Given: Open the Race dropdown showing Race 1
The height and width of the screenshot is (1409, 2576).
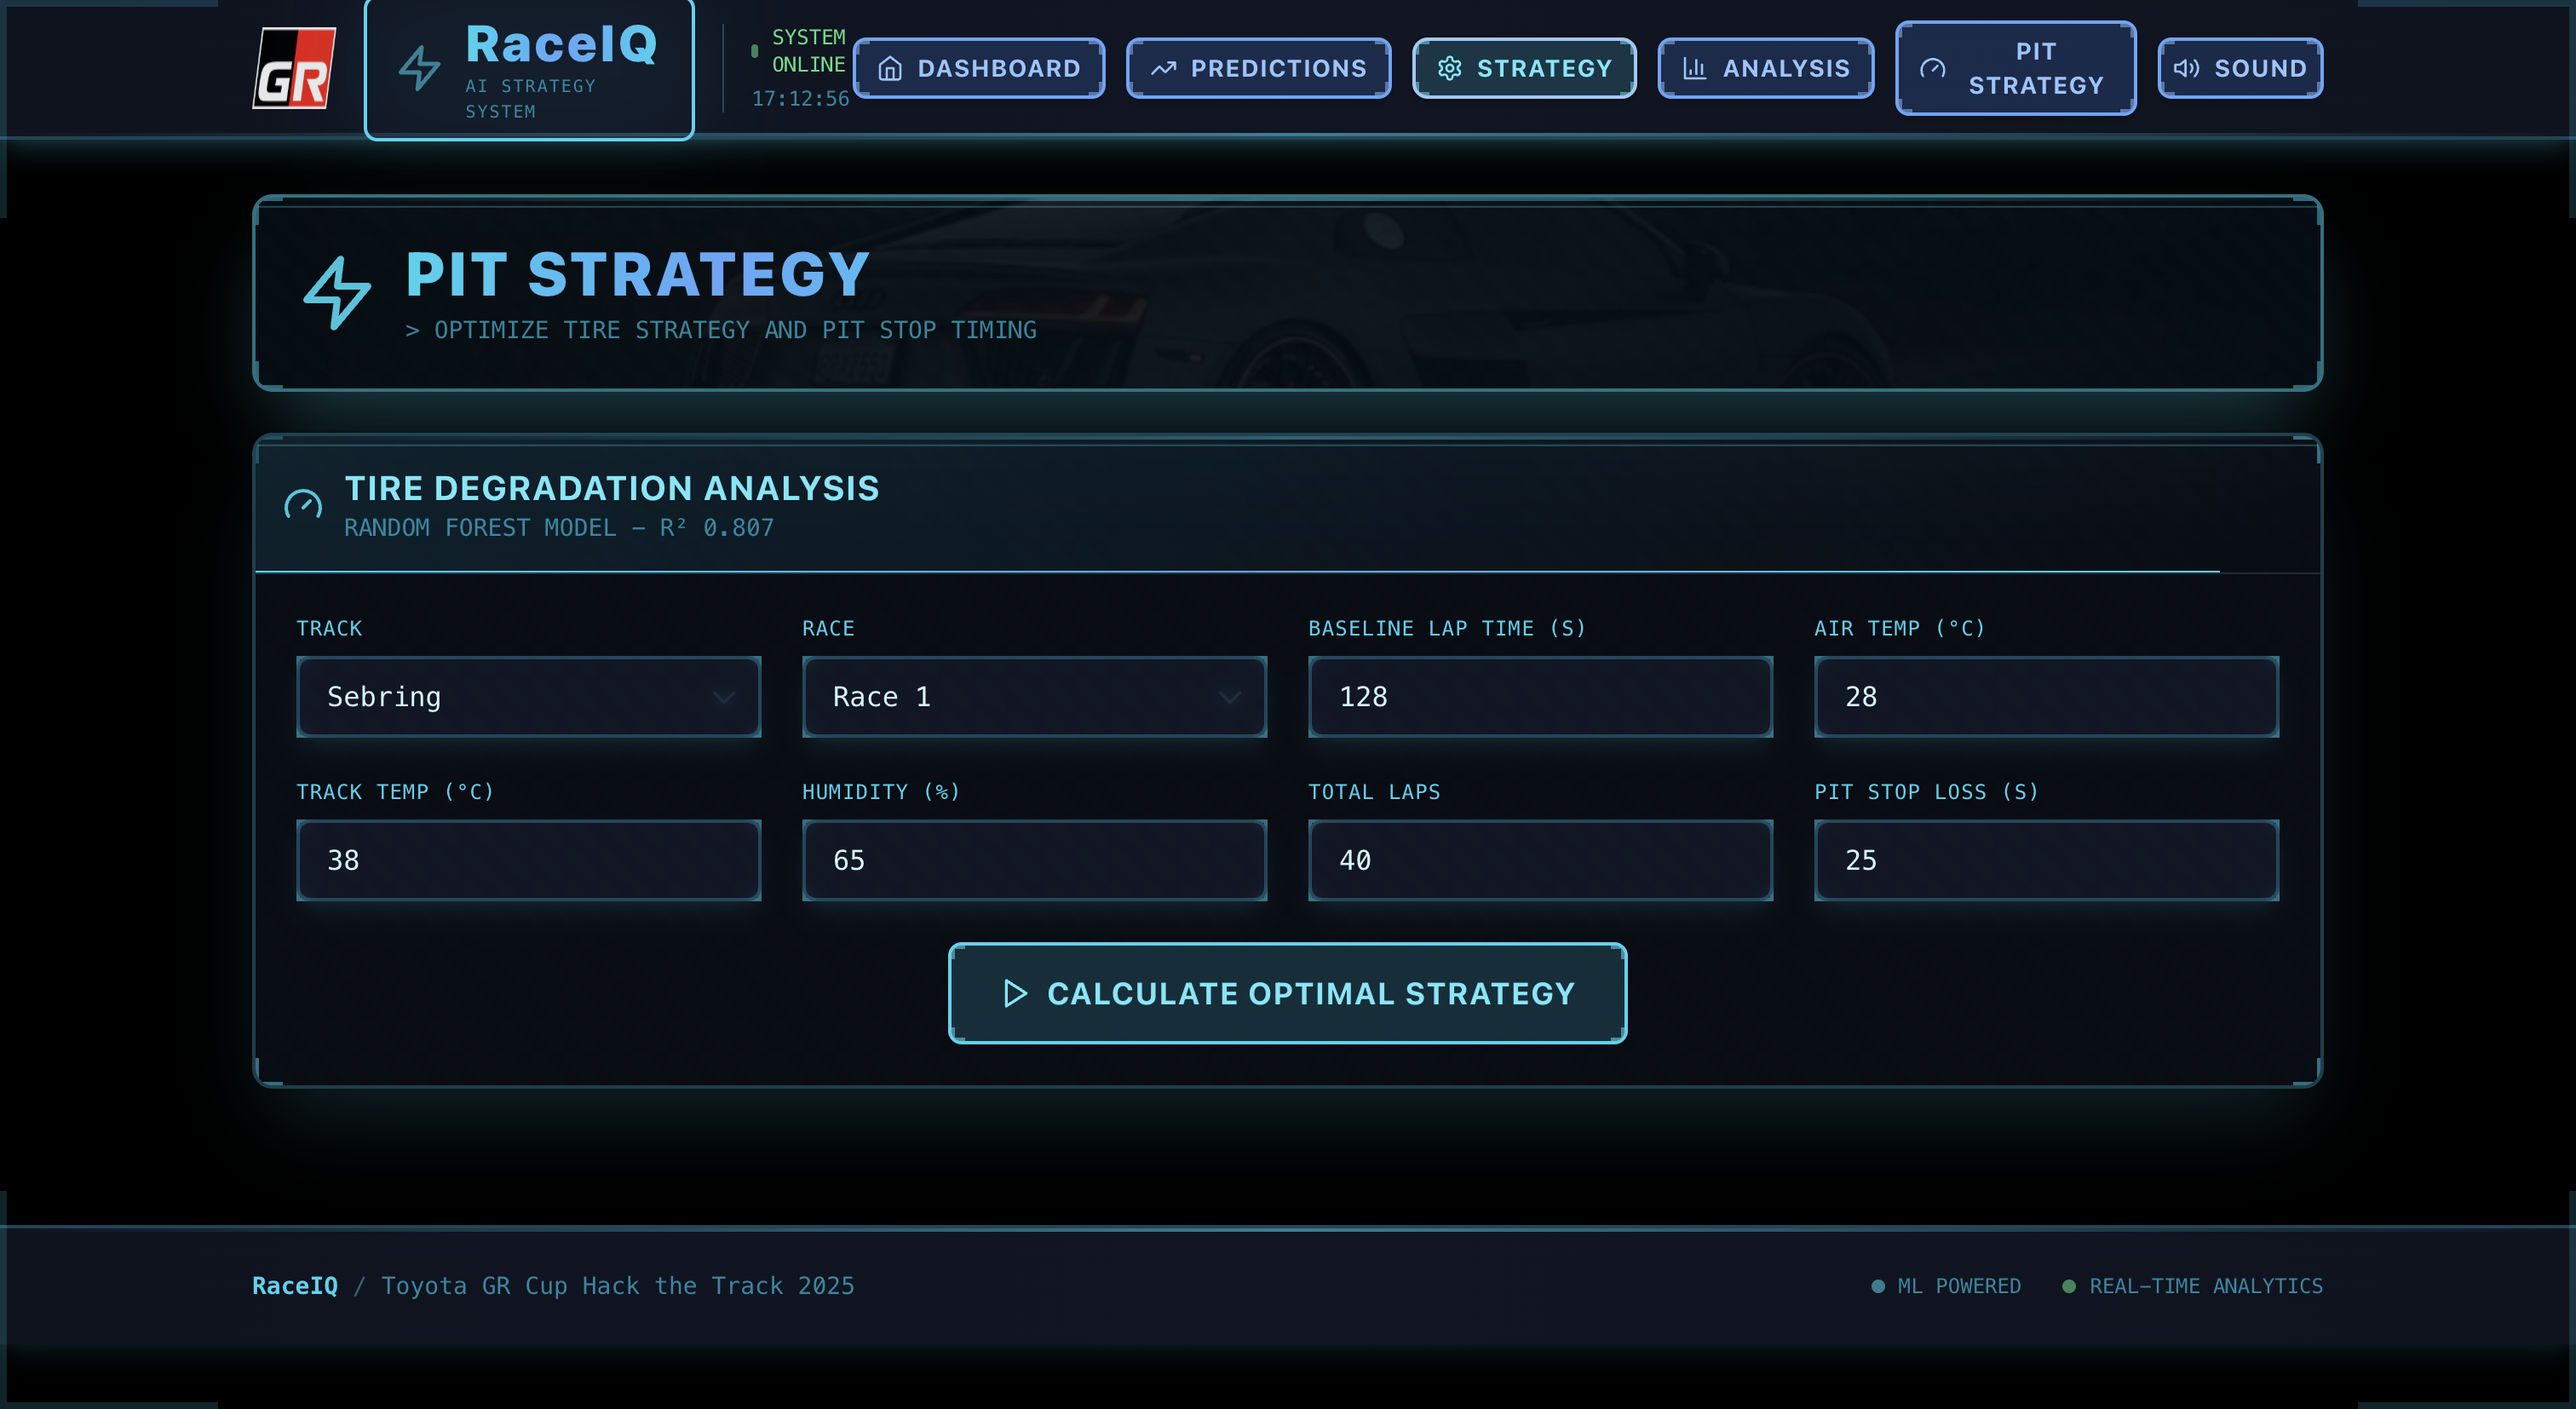Looking at the screenshot, I should tap(1034, 697).
